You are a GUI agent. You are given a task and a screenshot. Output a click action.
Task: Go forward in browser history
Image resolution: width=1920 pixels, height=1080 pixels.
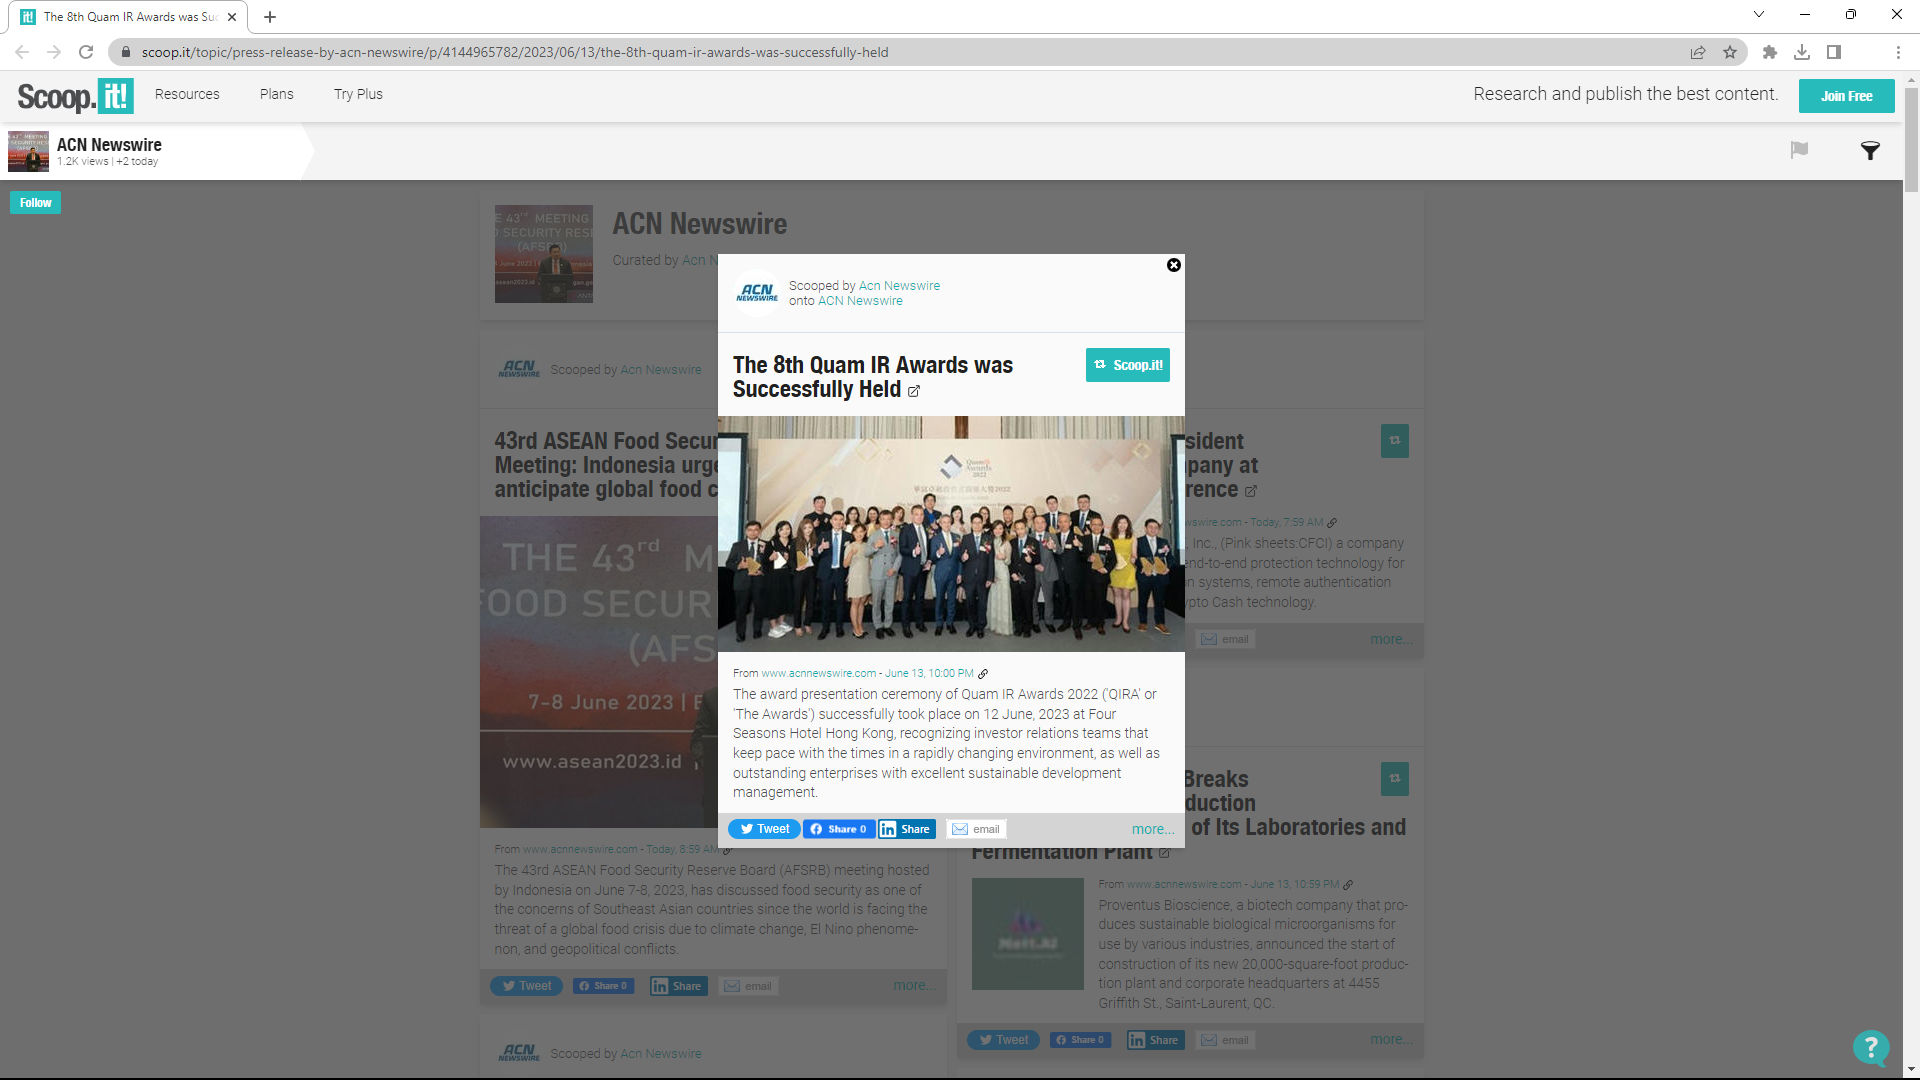(54, 52)
